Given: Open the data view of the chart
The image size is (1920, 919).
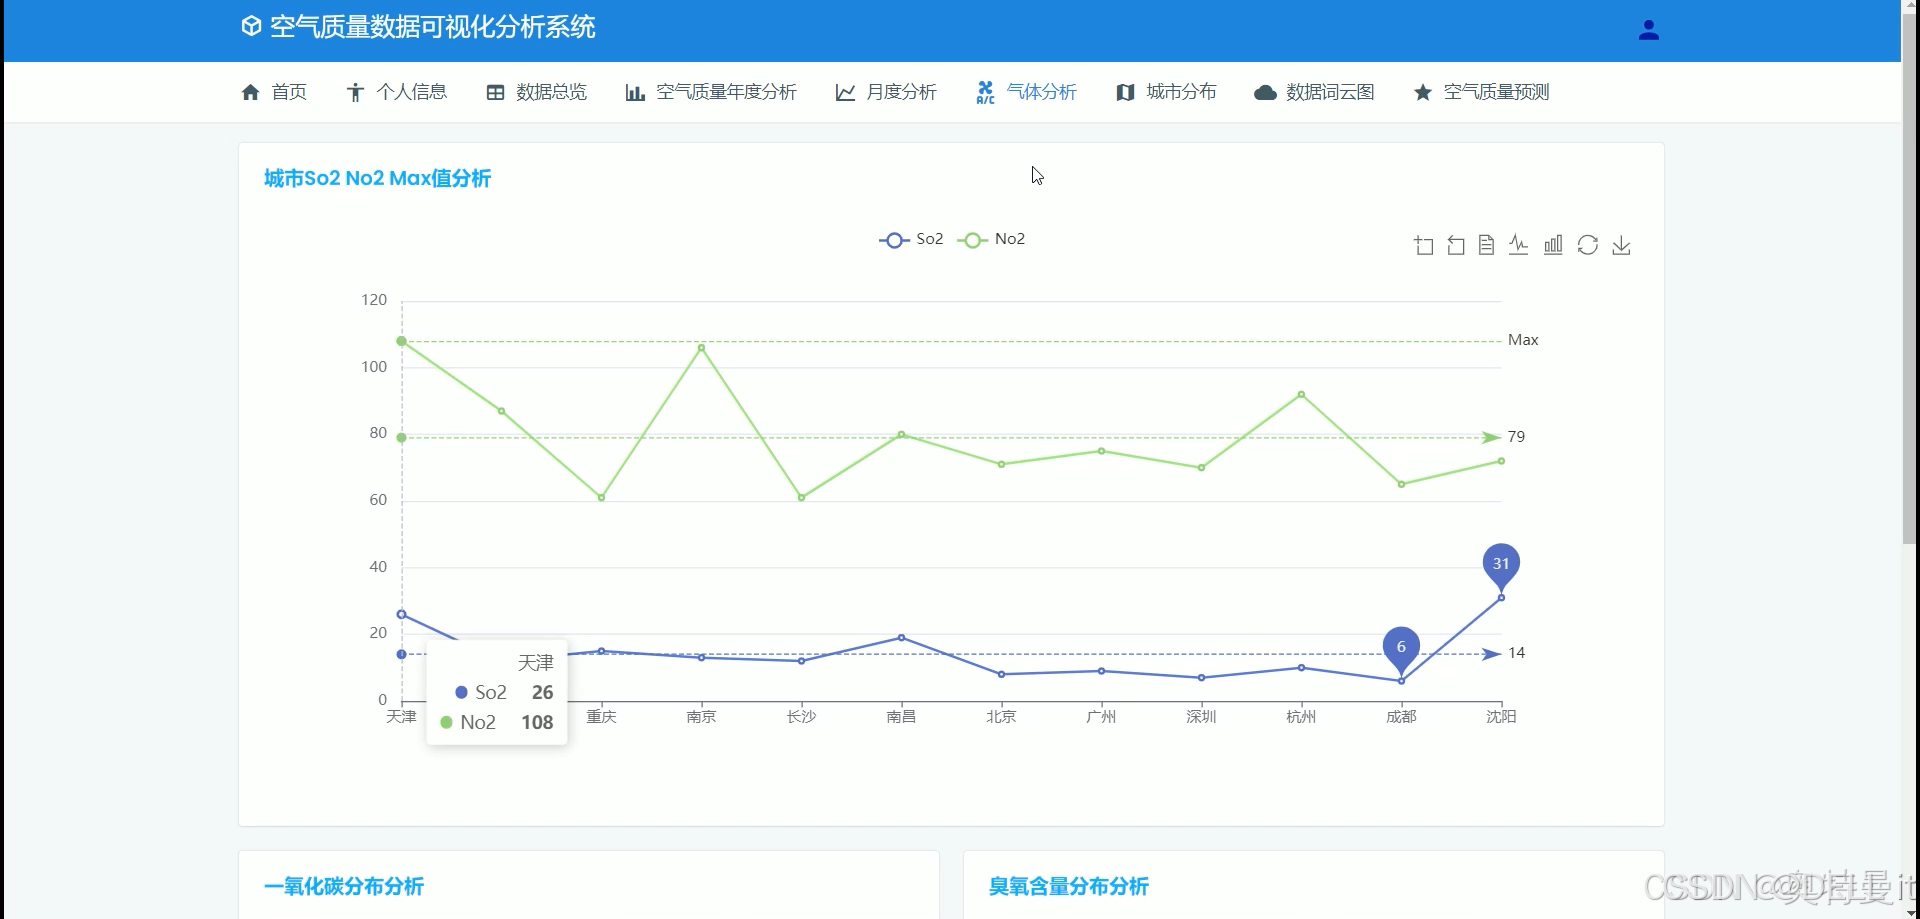Looking at the screenshot, I should pos(1487,244).
